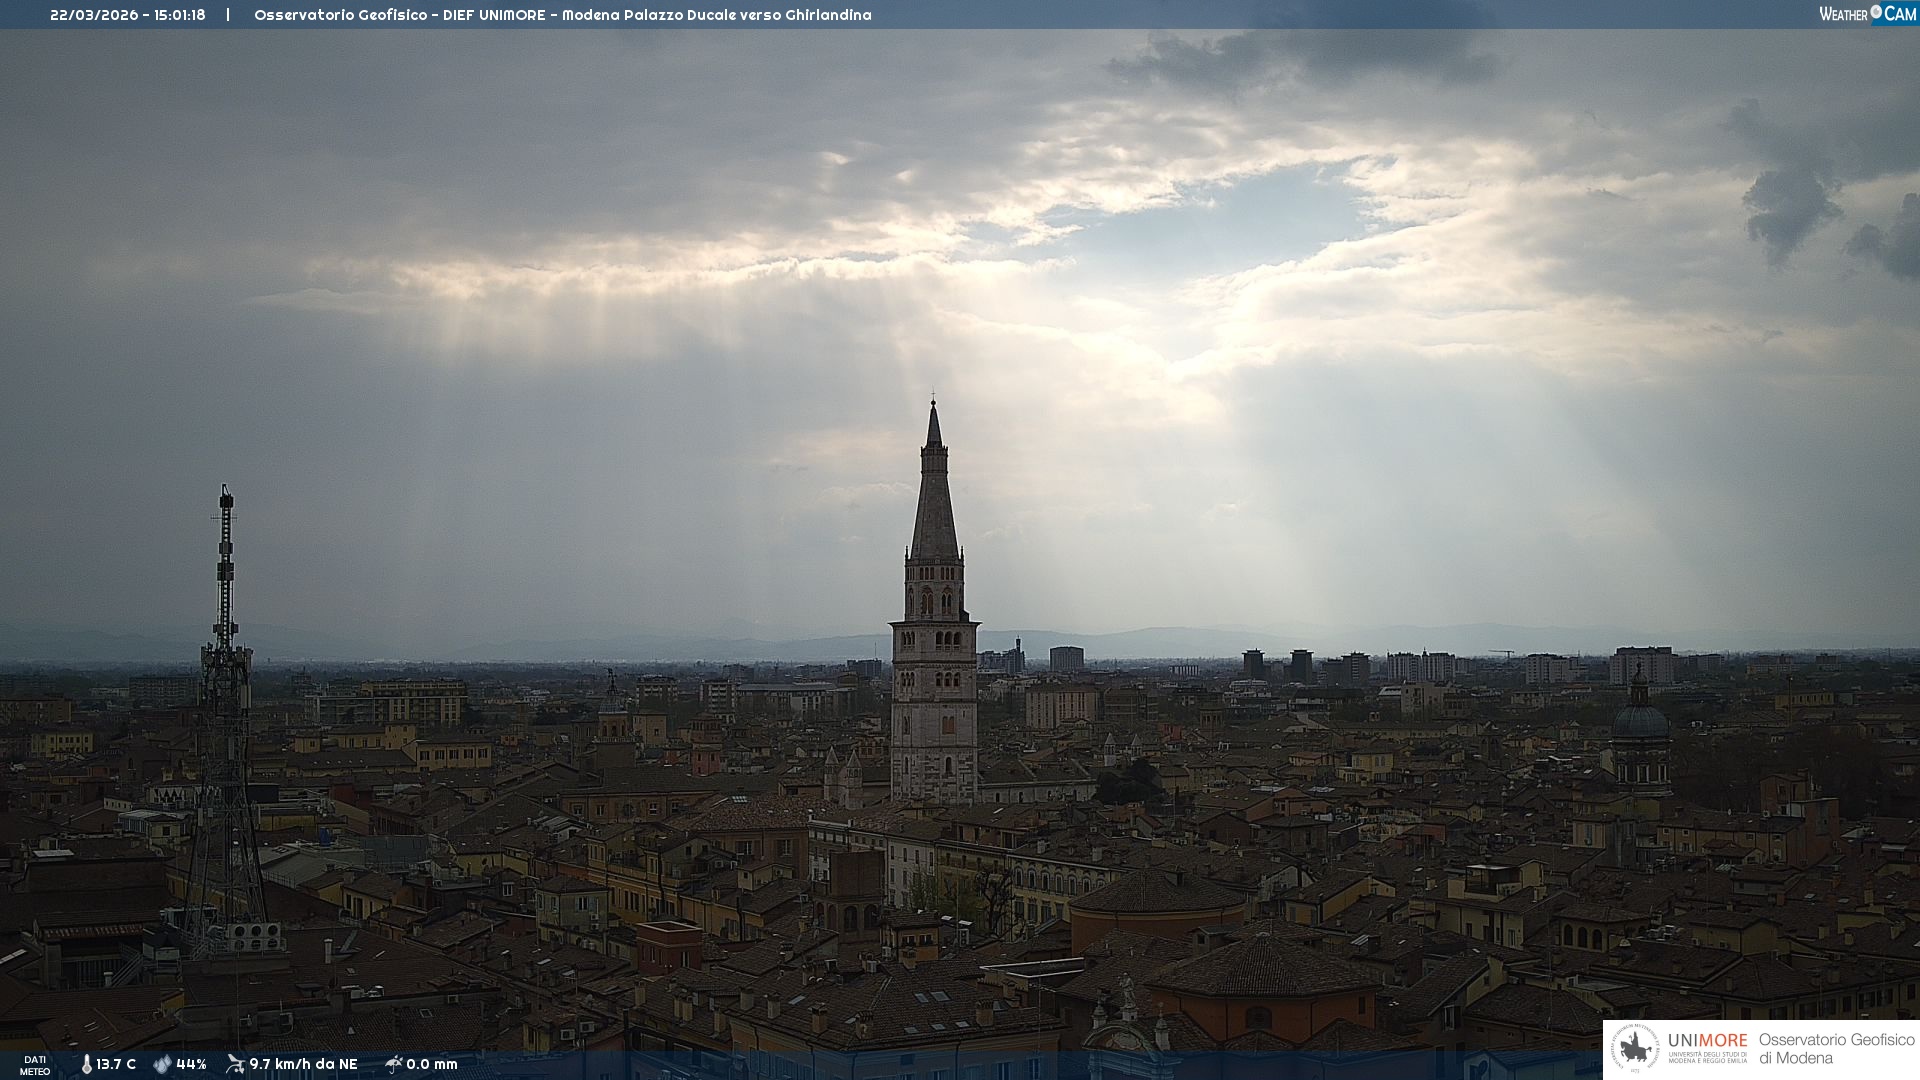Screen dimensions: 1920x1080
Task: Click the church dome on the right
Action: tap(1640, 722)
